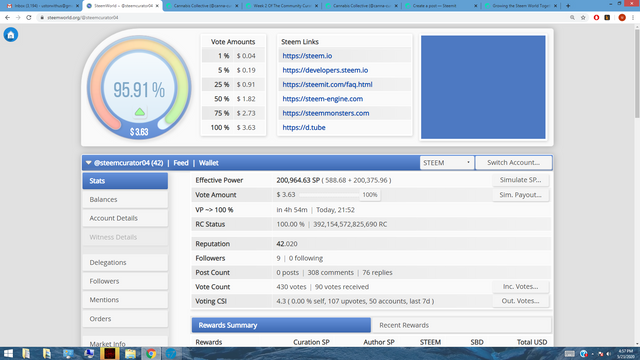Open the taskbar clock showing 4:57 PM

click(625, 353)
